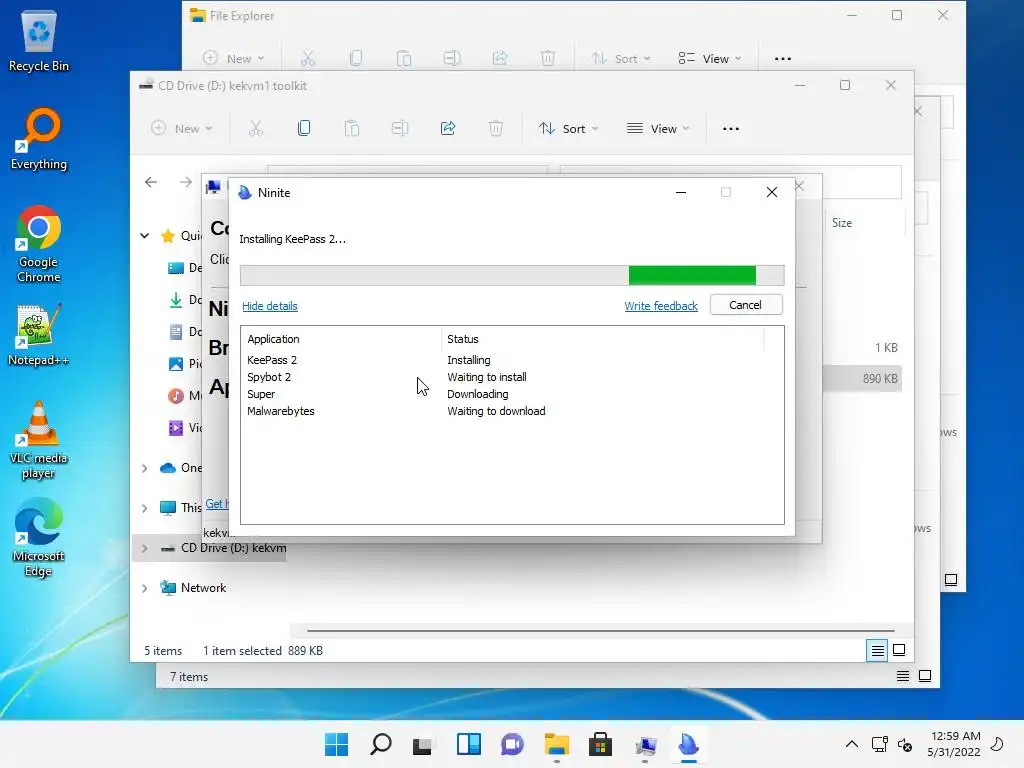Expand the Network tree node
The height and width of the screenshot is (768, 1024).
144,588
